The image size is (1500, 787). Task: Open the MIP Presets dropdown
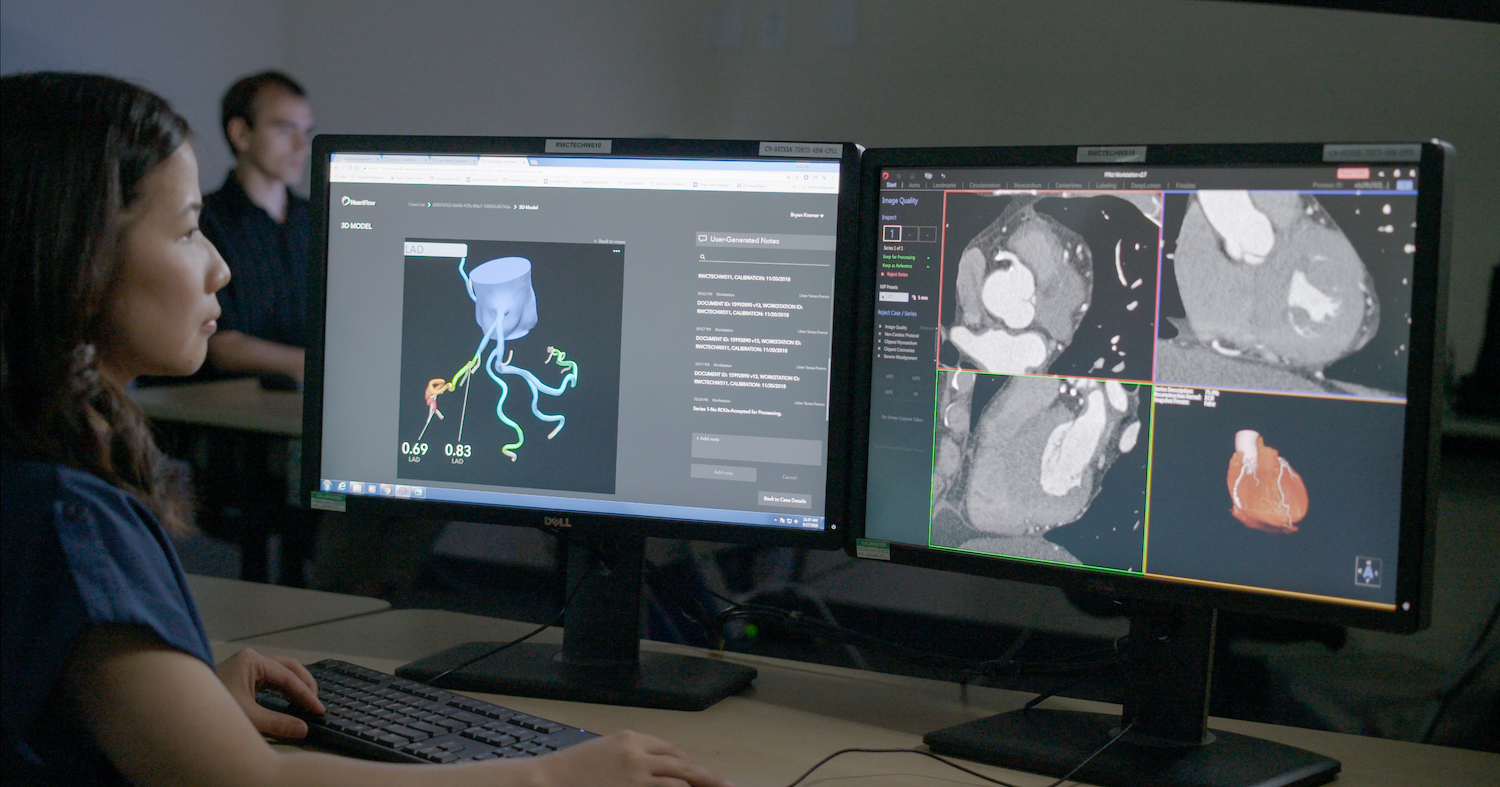(894, 297)
